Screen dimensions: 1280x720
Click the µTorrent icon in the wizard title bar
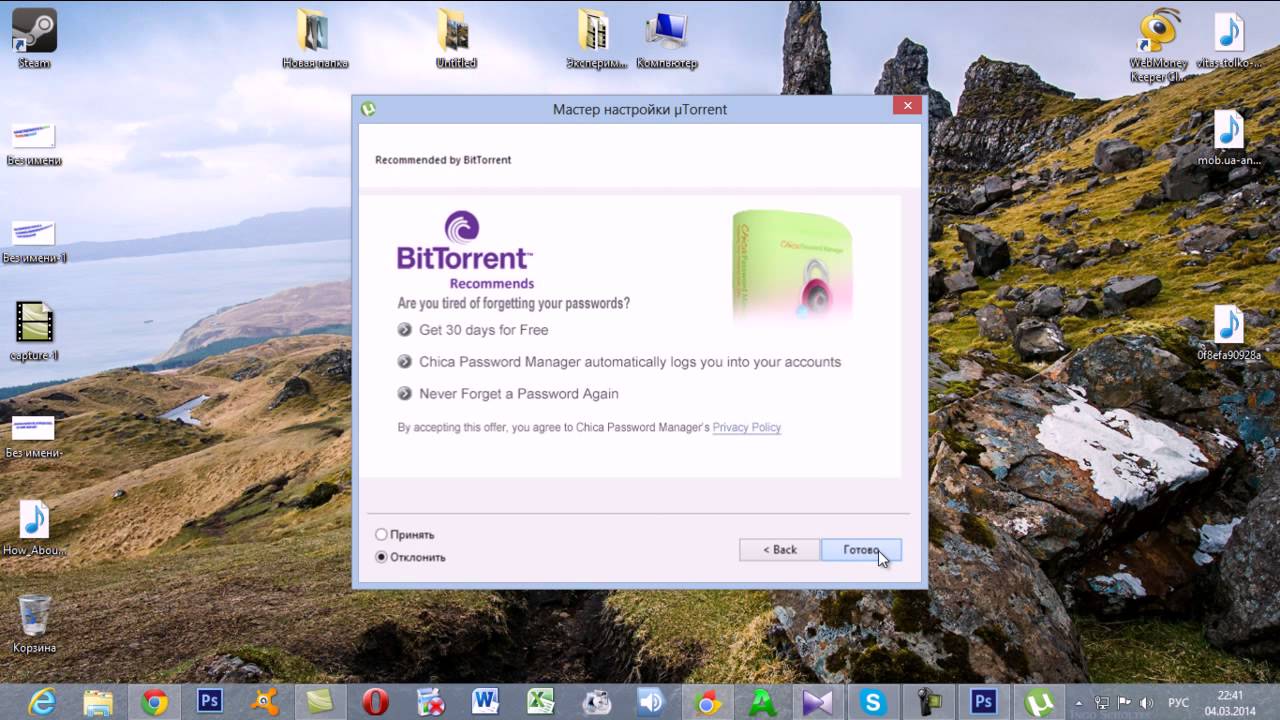[368, 109]
